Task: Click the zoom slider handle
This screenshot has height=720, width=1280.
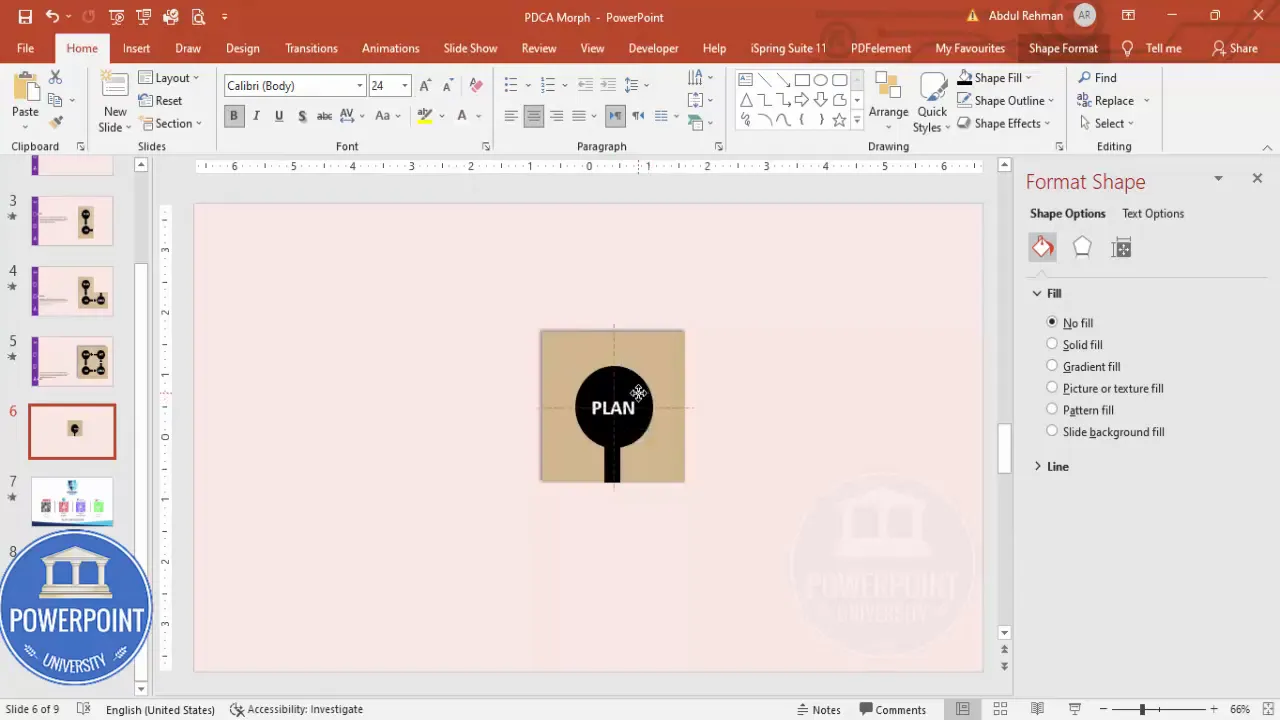Action: tap(1142, 709)
